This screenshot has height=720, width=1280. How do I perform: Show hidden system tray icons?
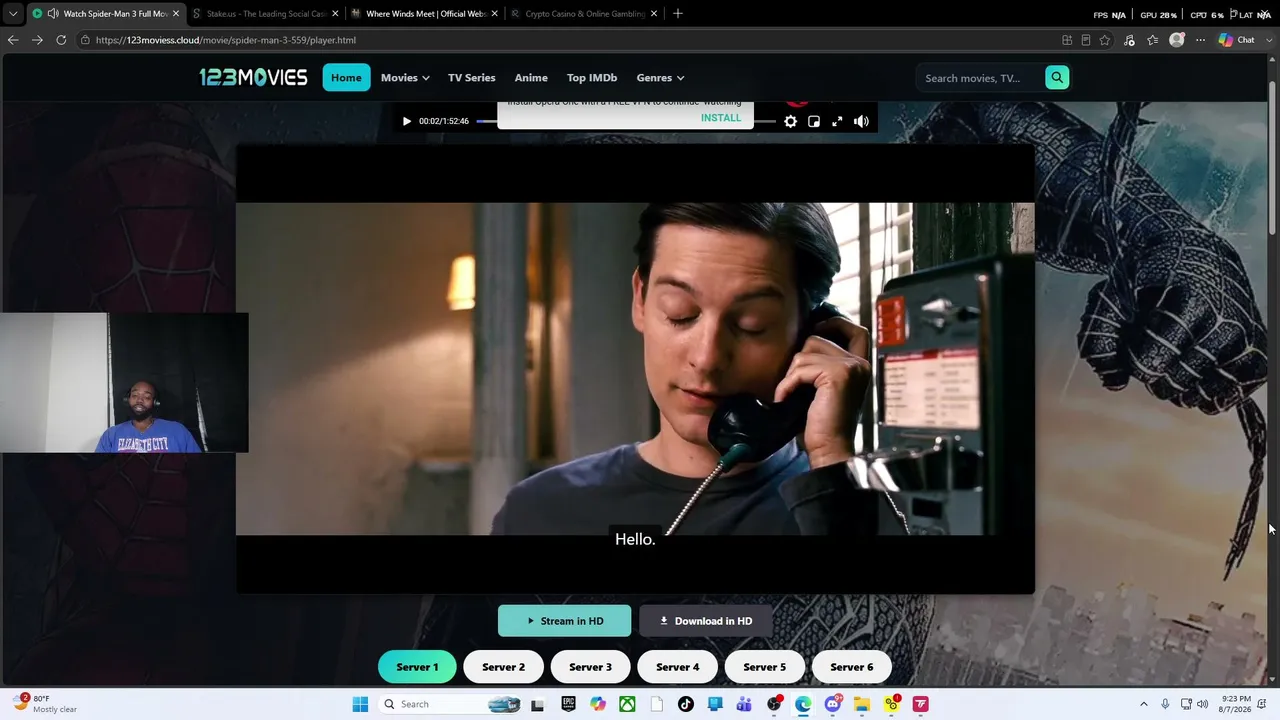1144,704
